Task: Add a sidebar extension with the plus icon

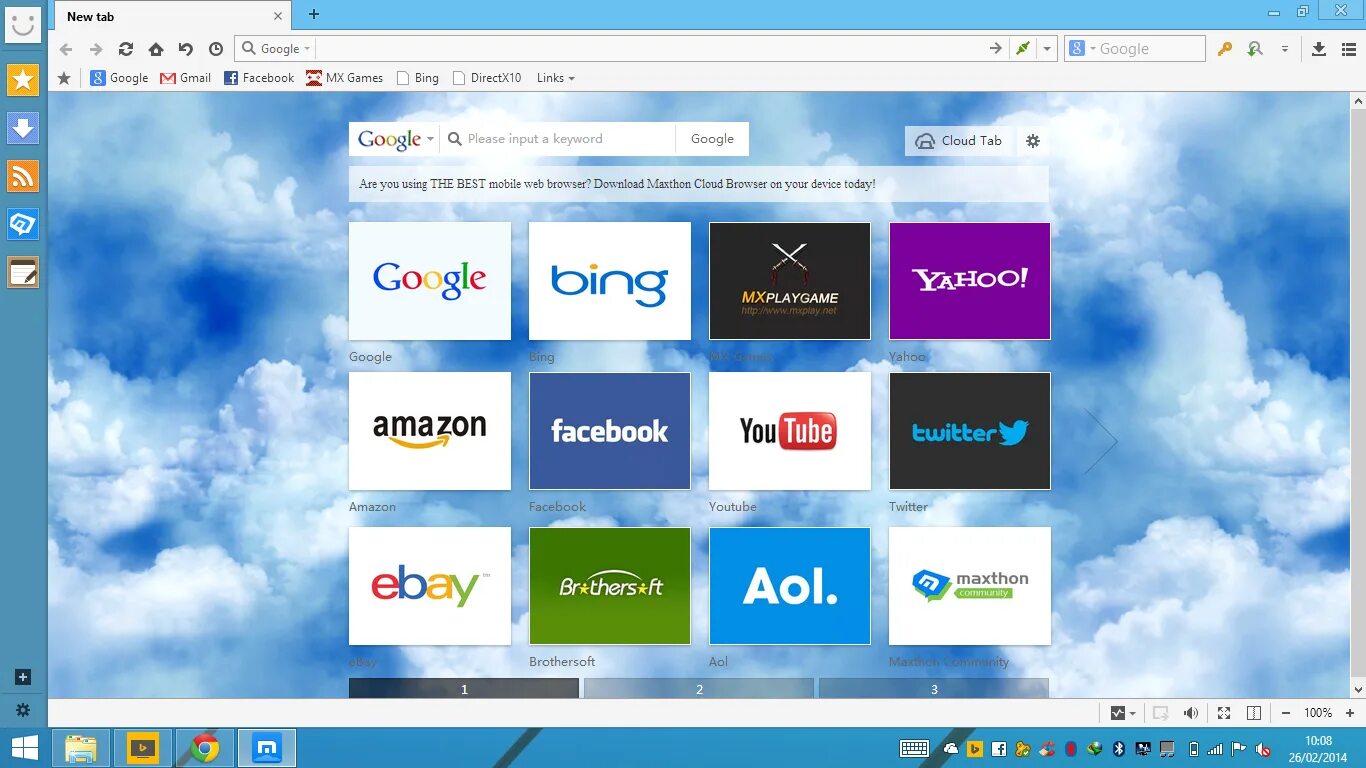Action: (x=23, y=677)
